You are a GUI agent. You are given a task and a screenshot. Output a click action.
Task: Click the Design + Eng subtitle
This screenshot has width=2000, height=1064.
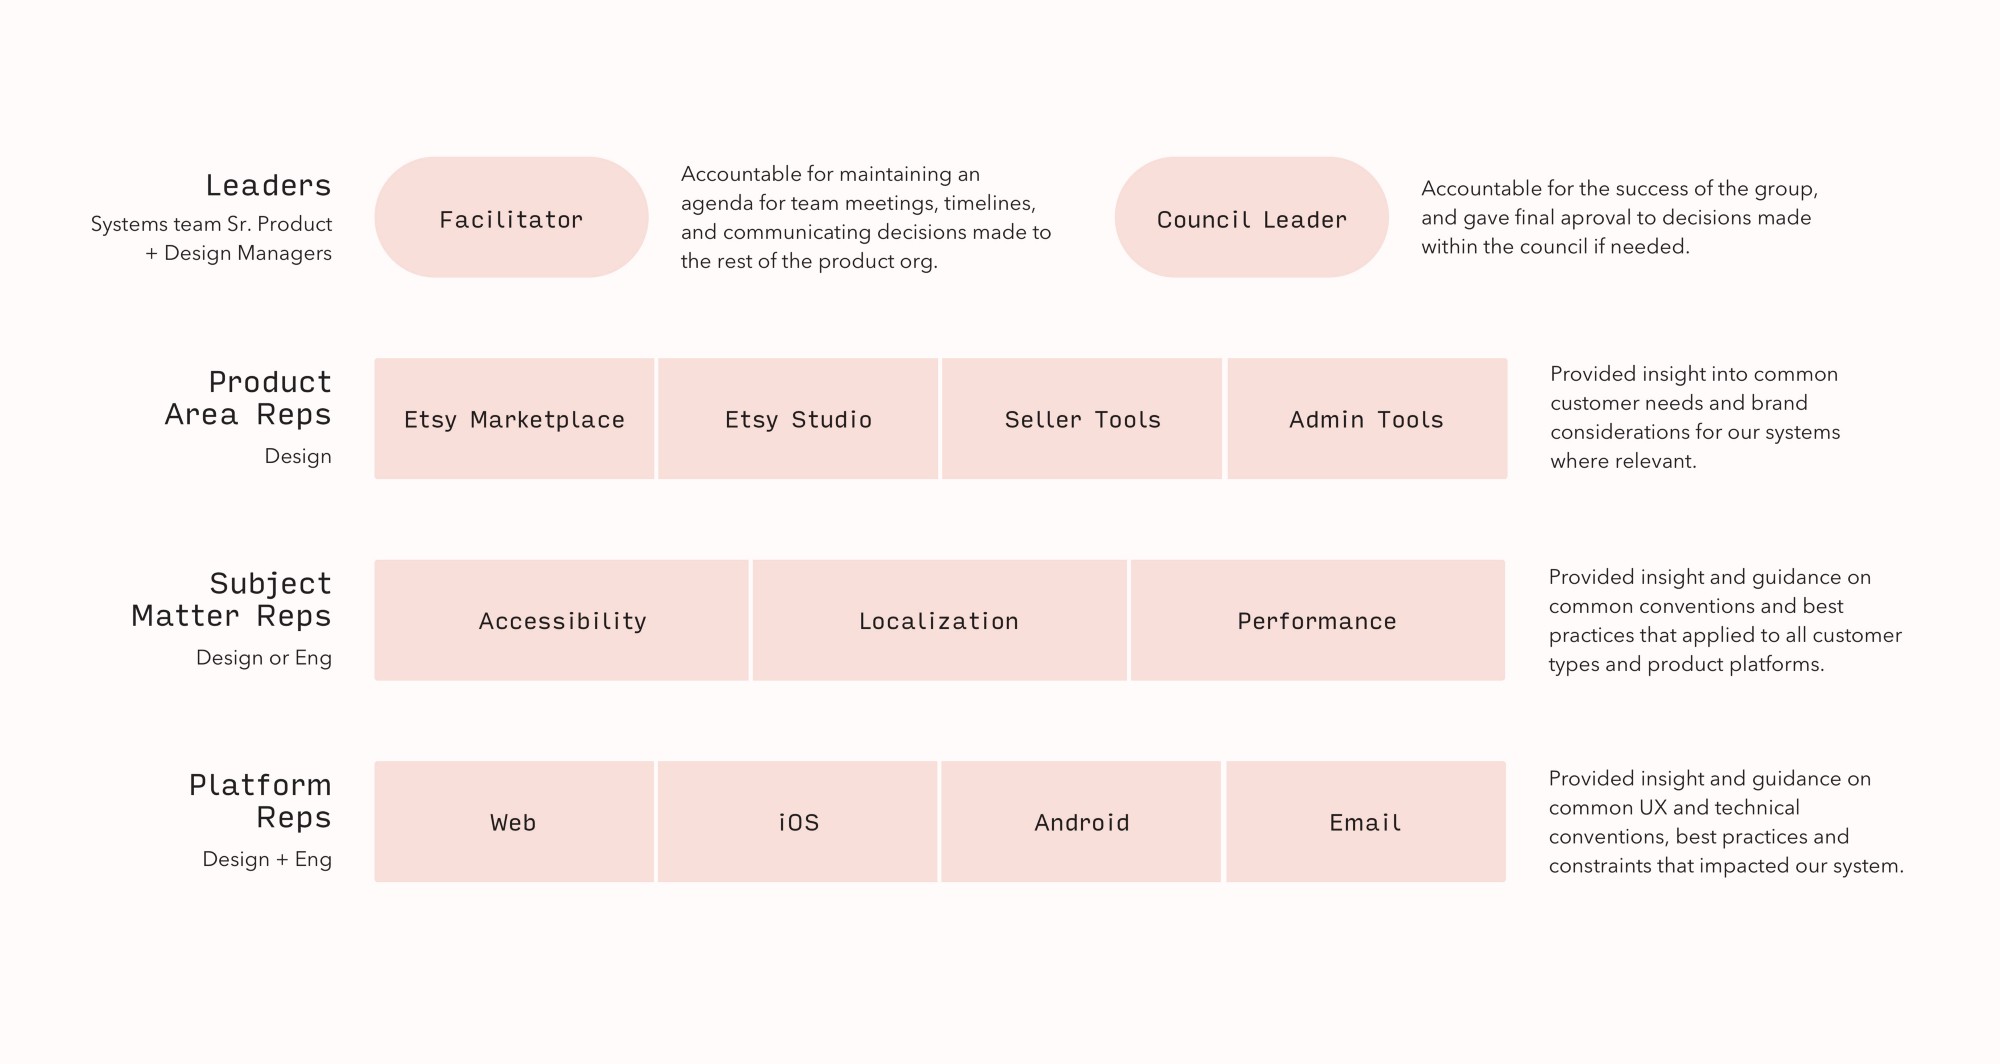(267, 859)
